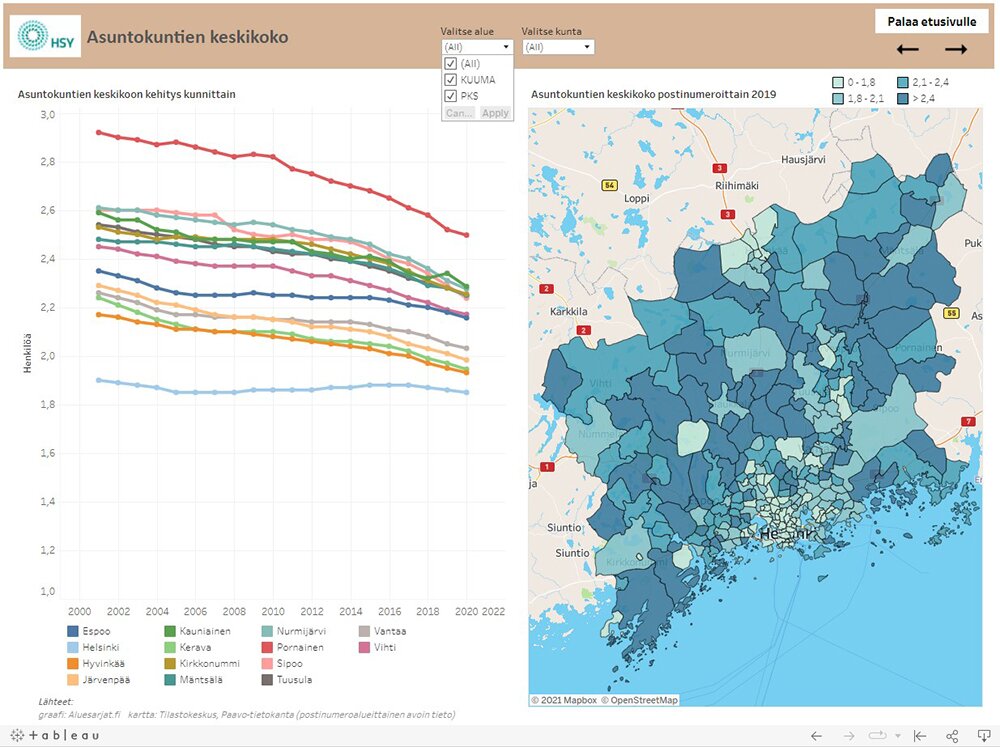Click the Espoo legend color swatch

pyautogui.click(x=73, y=631)
